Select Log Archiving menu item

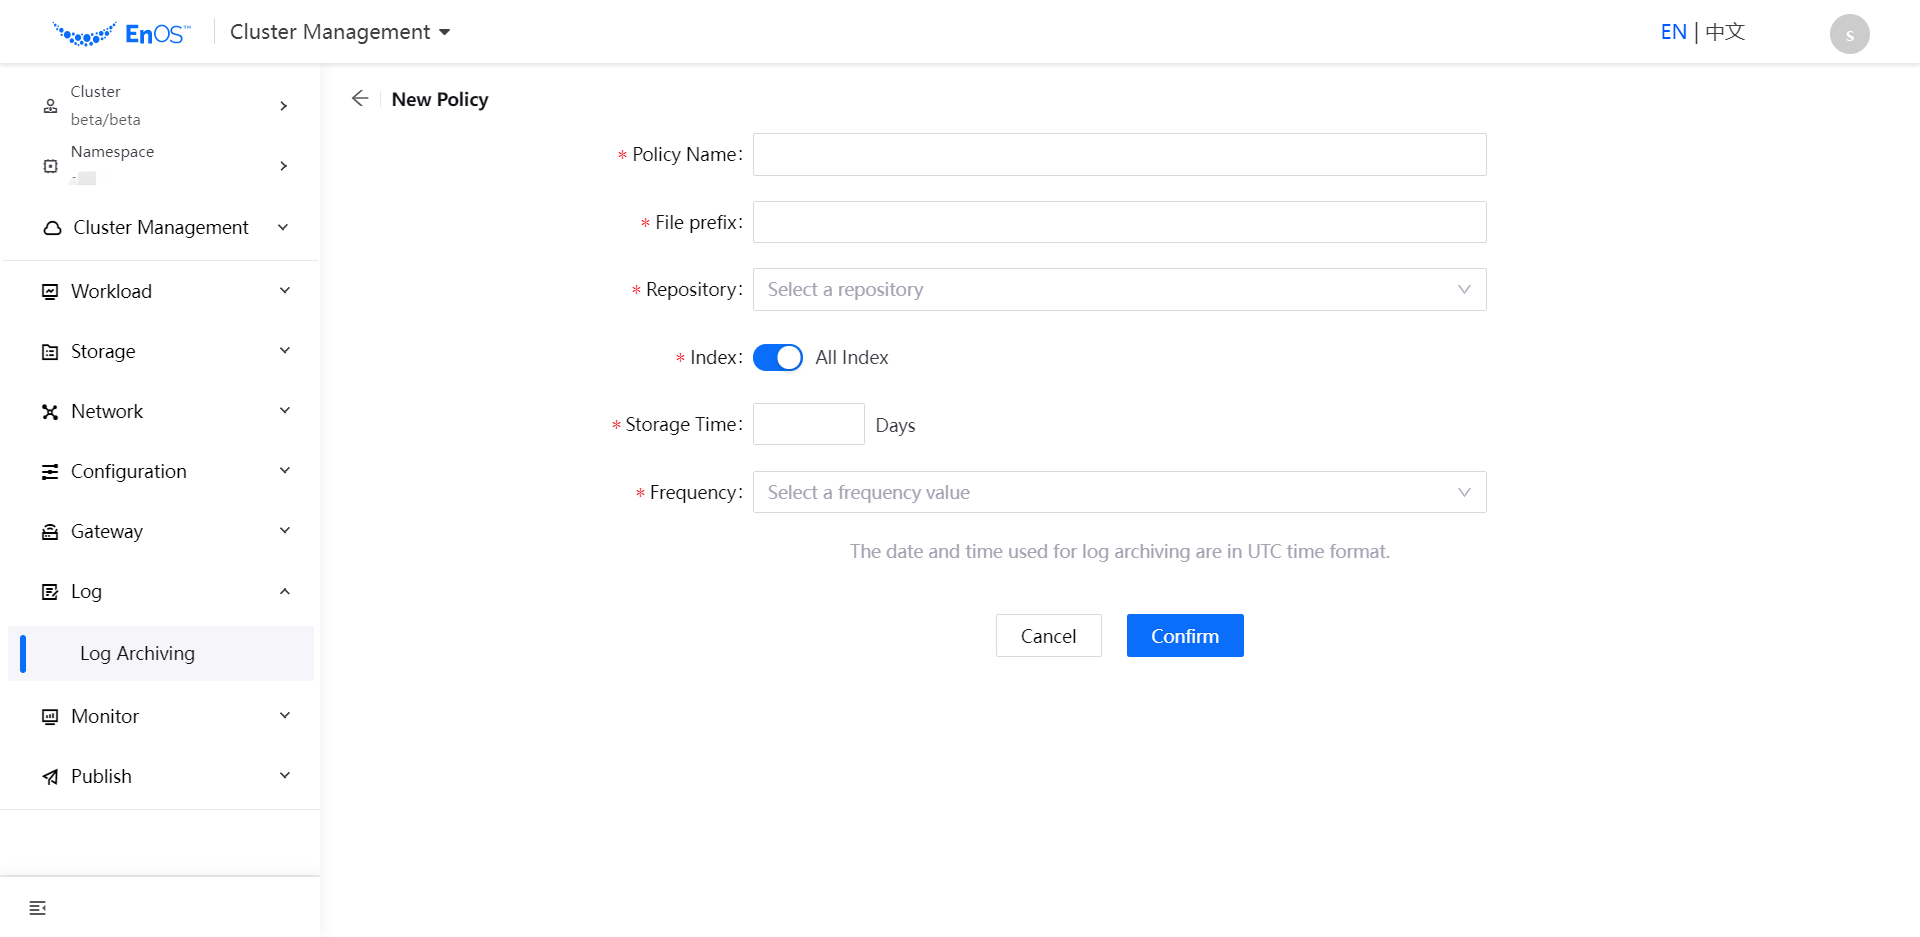[x=138, y=654]
